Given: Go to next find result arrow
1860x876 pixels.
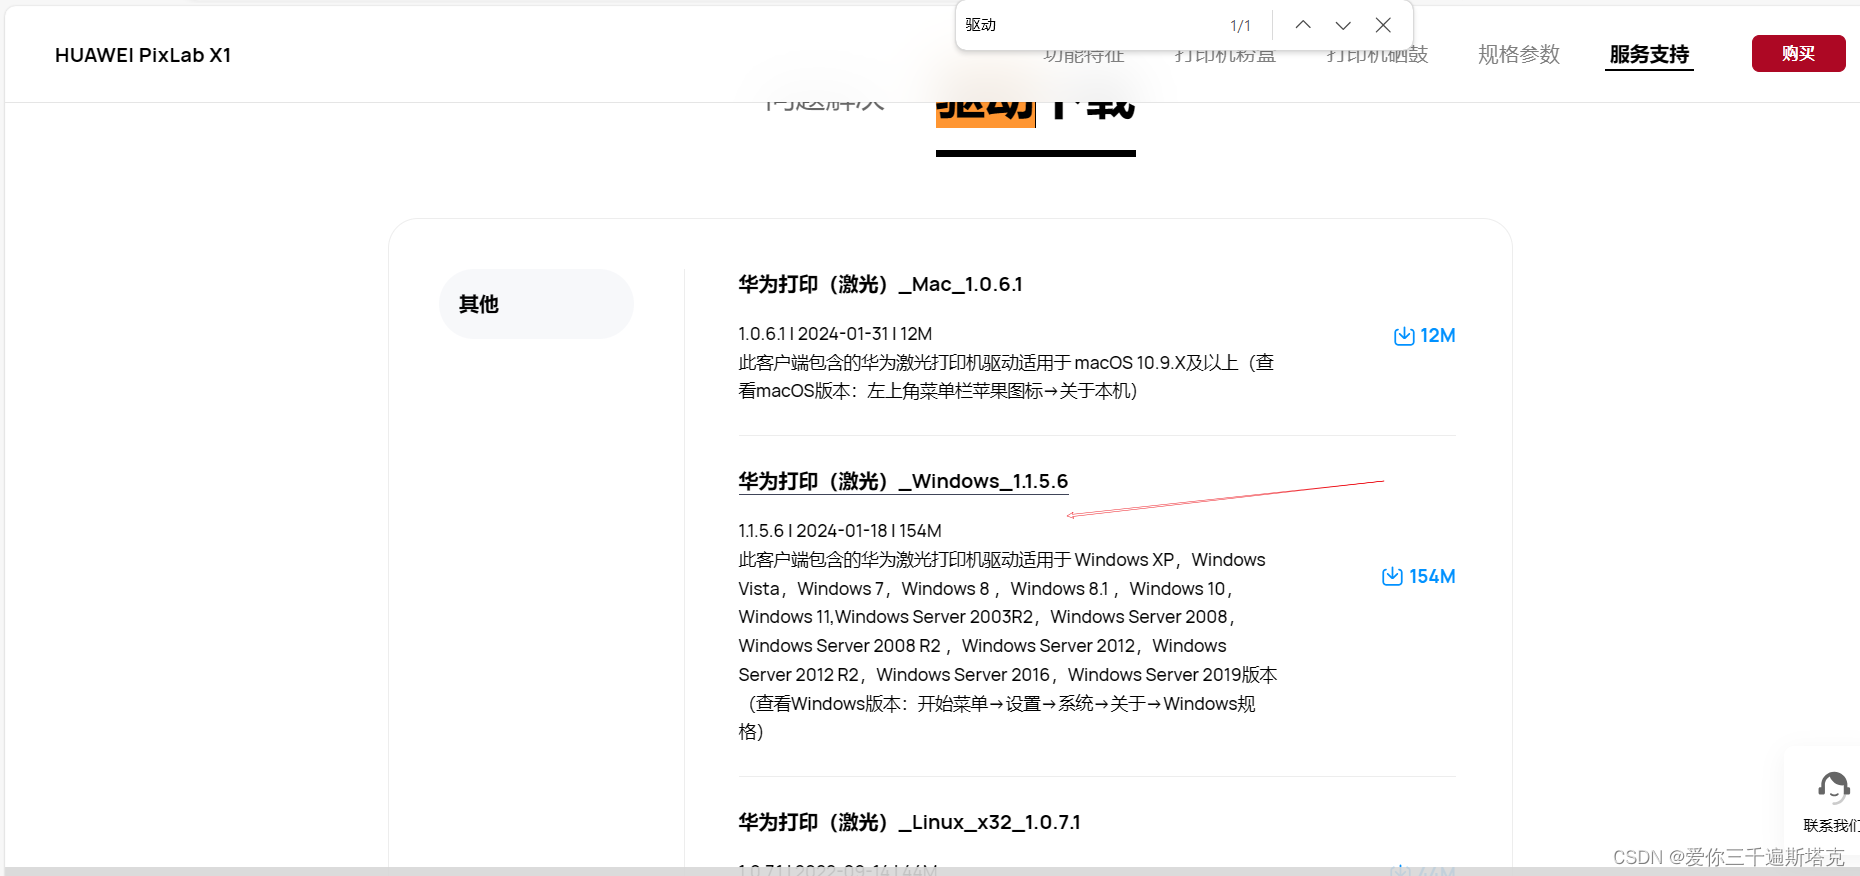Looking at the screenshot, I should (1343, 25).
